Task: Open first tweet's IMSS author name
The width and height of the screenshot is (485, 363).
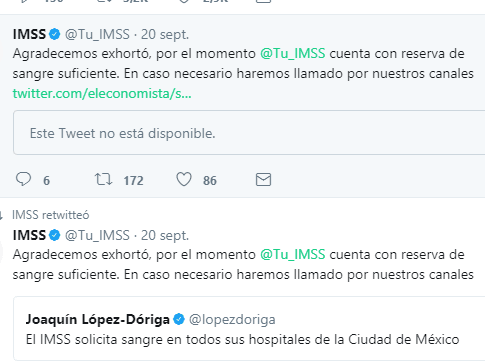Action: coord(29,34)
